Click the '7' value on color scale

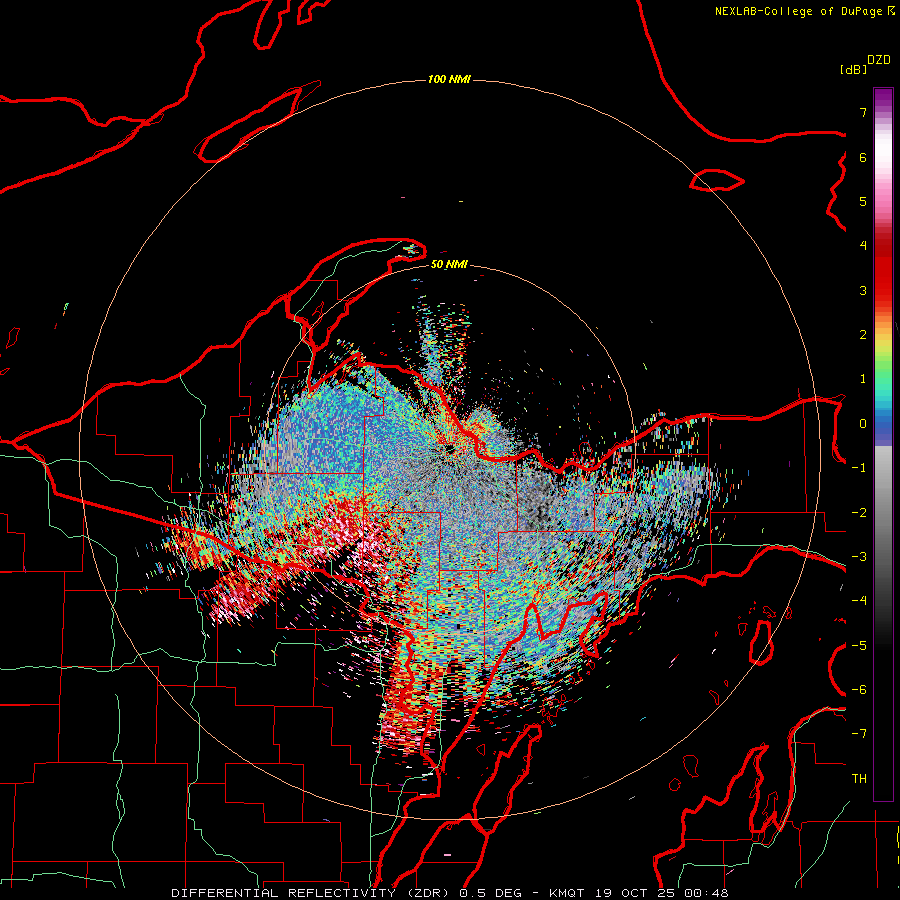coord(863,112)
